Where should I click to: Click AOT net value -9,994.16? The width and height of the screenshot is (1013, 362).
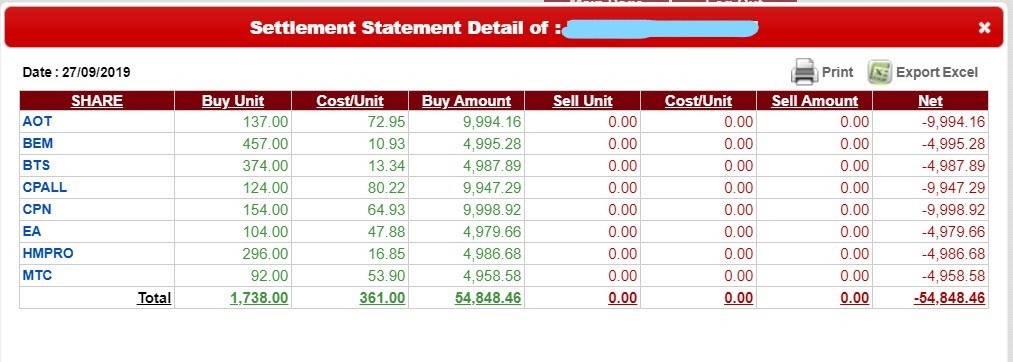(x=954, y=122)
